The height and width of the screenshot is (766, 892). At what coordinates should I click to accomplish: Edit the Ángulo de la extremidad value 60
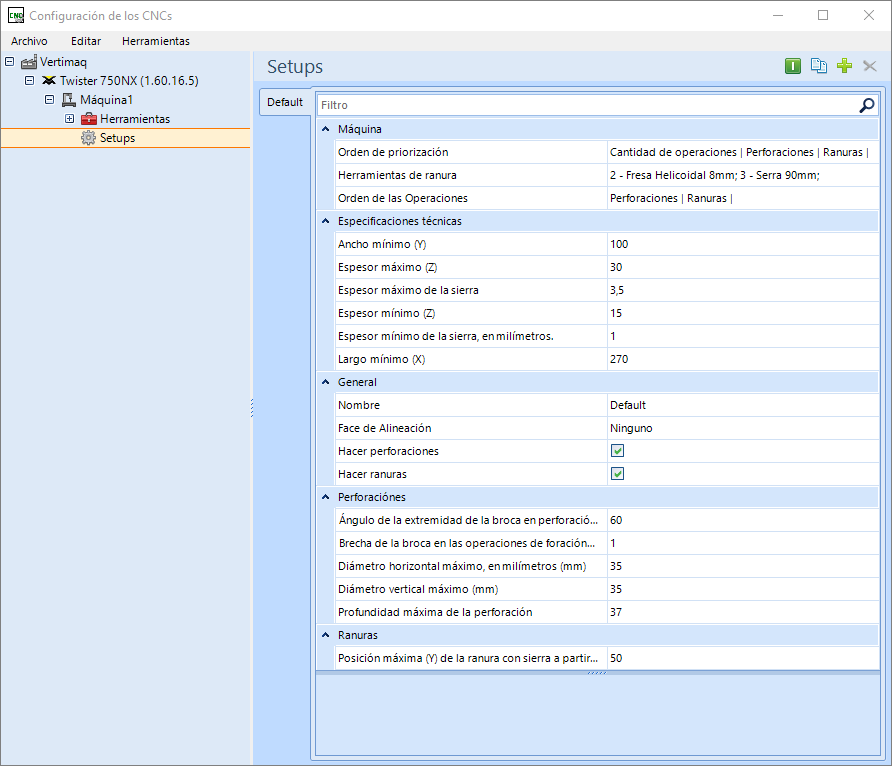743,520
